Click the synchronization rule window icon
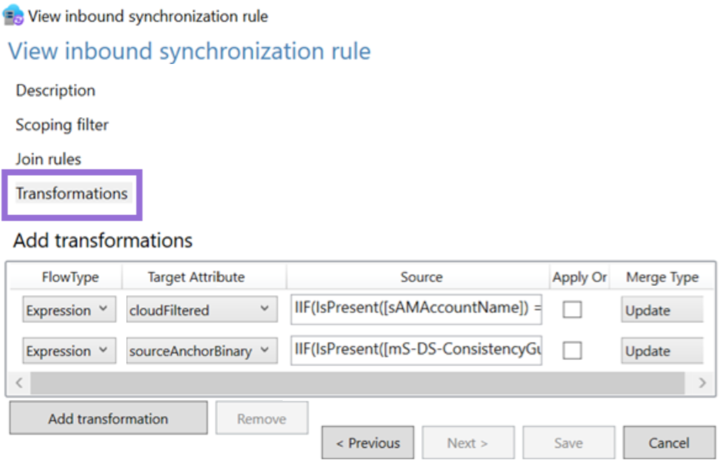 pyautogui.click(x=14, y=16)
